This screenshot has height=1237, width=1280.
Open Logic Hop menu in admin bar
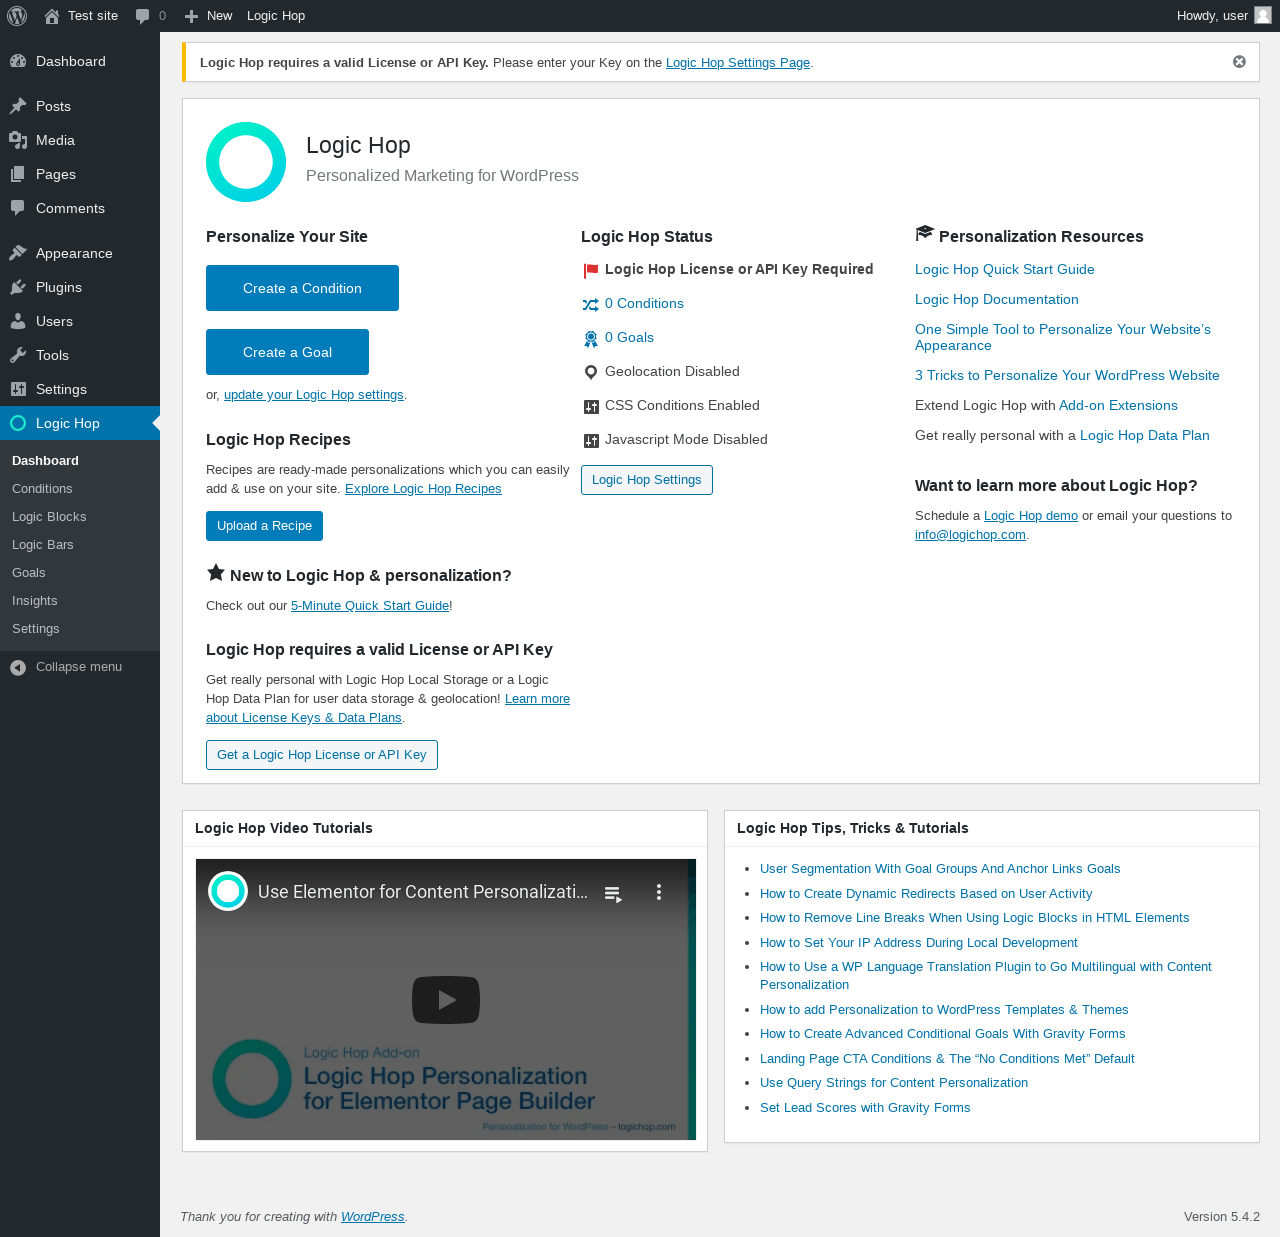[276, 16]
